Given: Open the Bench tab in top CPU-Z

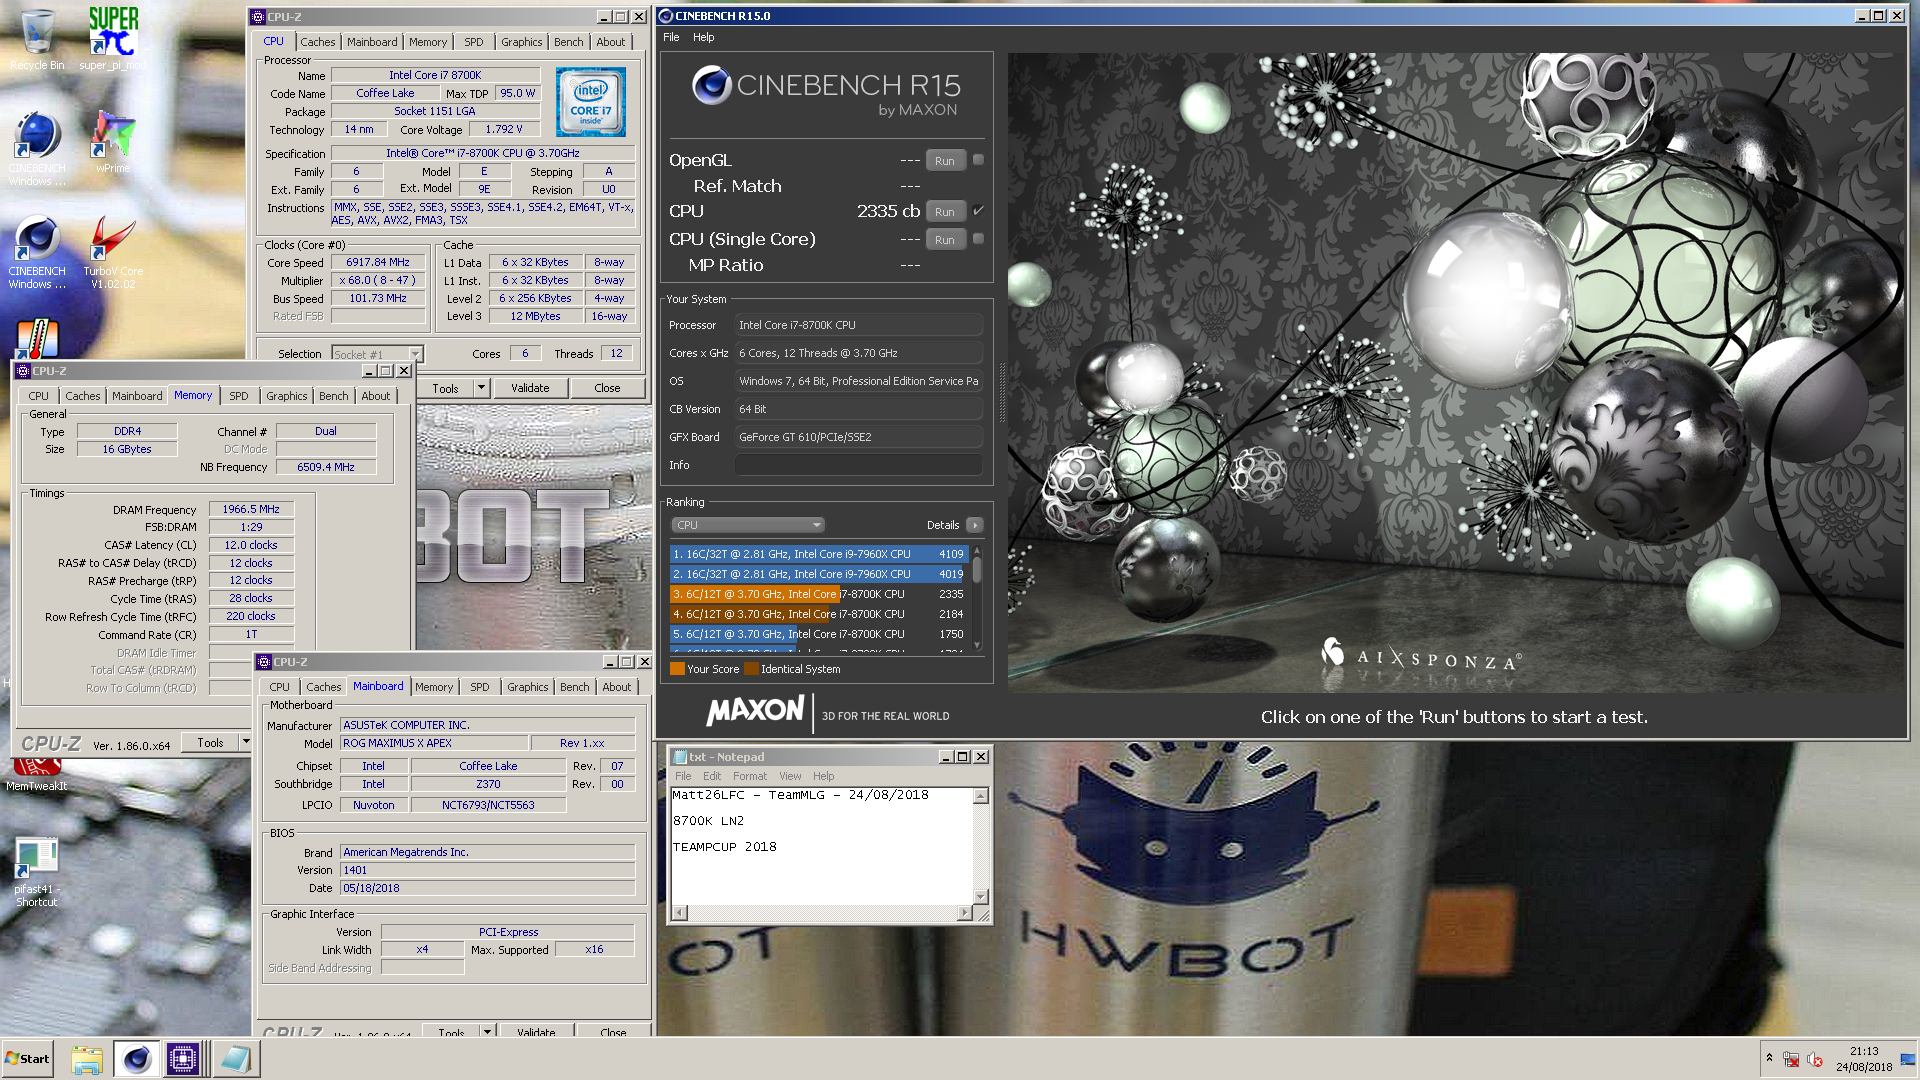Looking at the screenshot, I should [x=569, y=42].
